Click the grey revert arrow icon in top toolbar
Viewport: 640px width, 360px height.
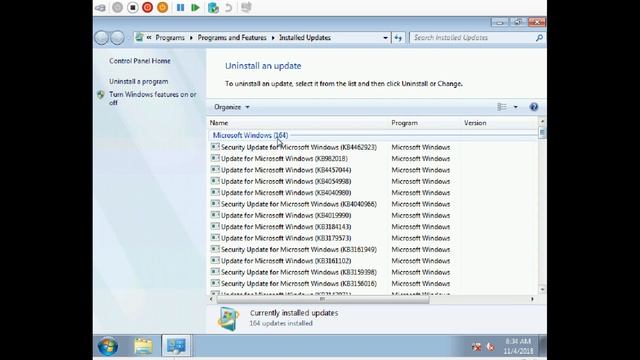tap(229, 7)
